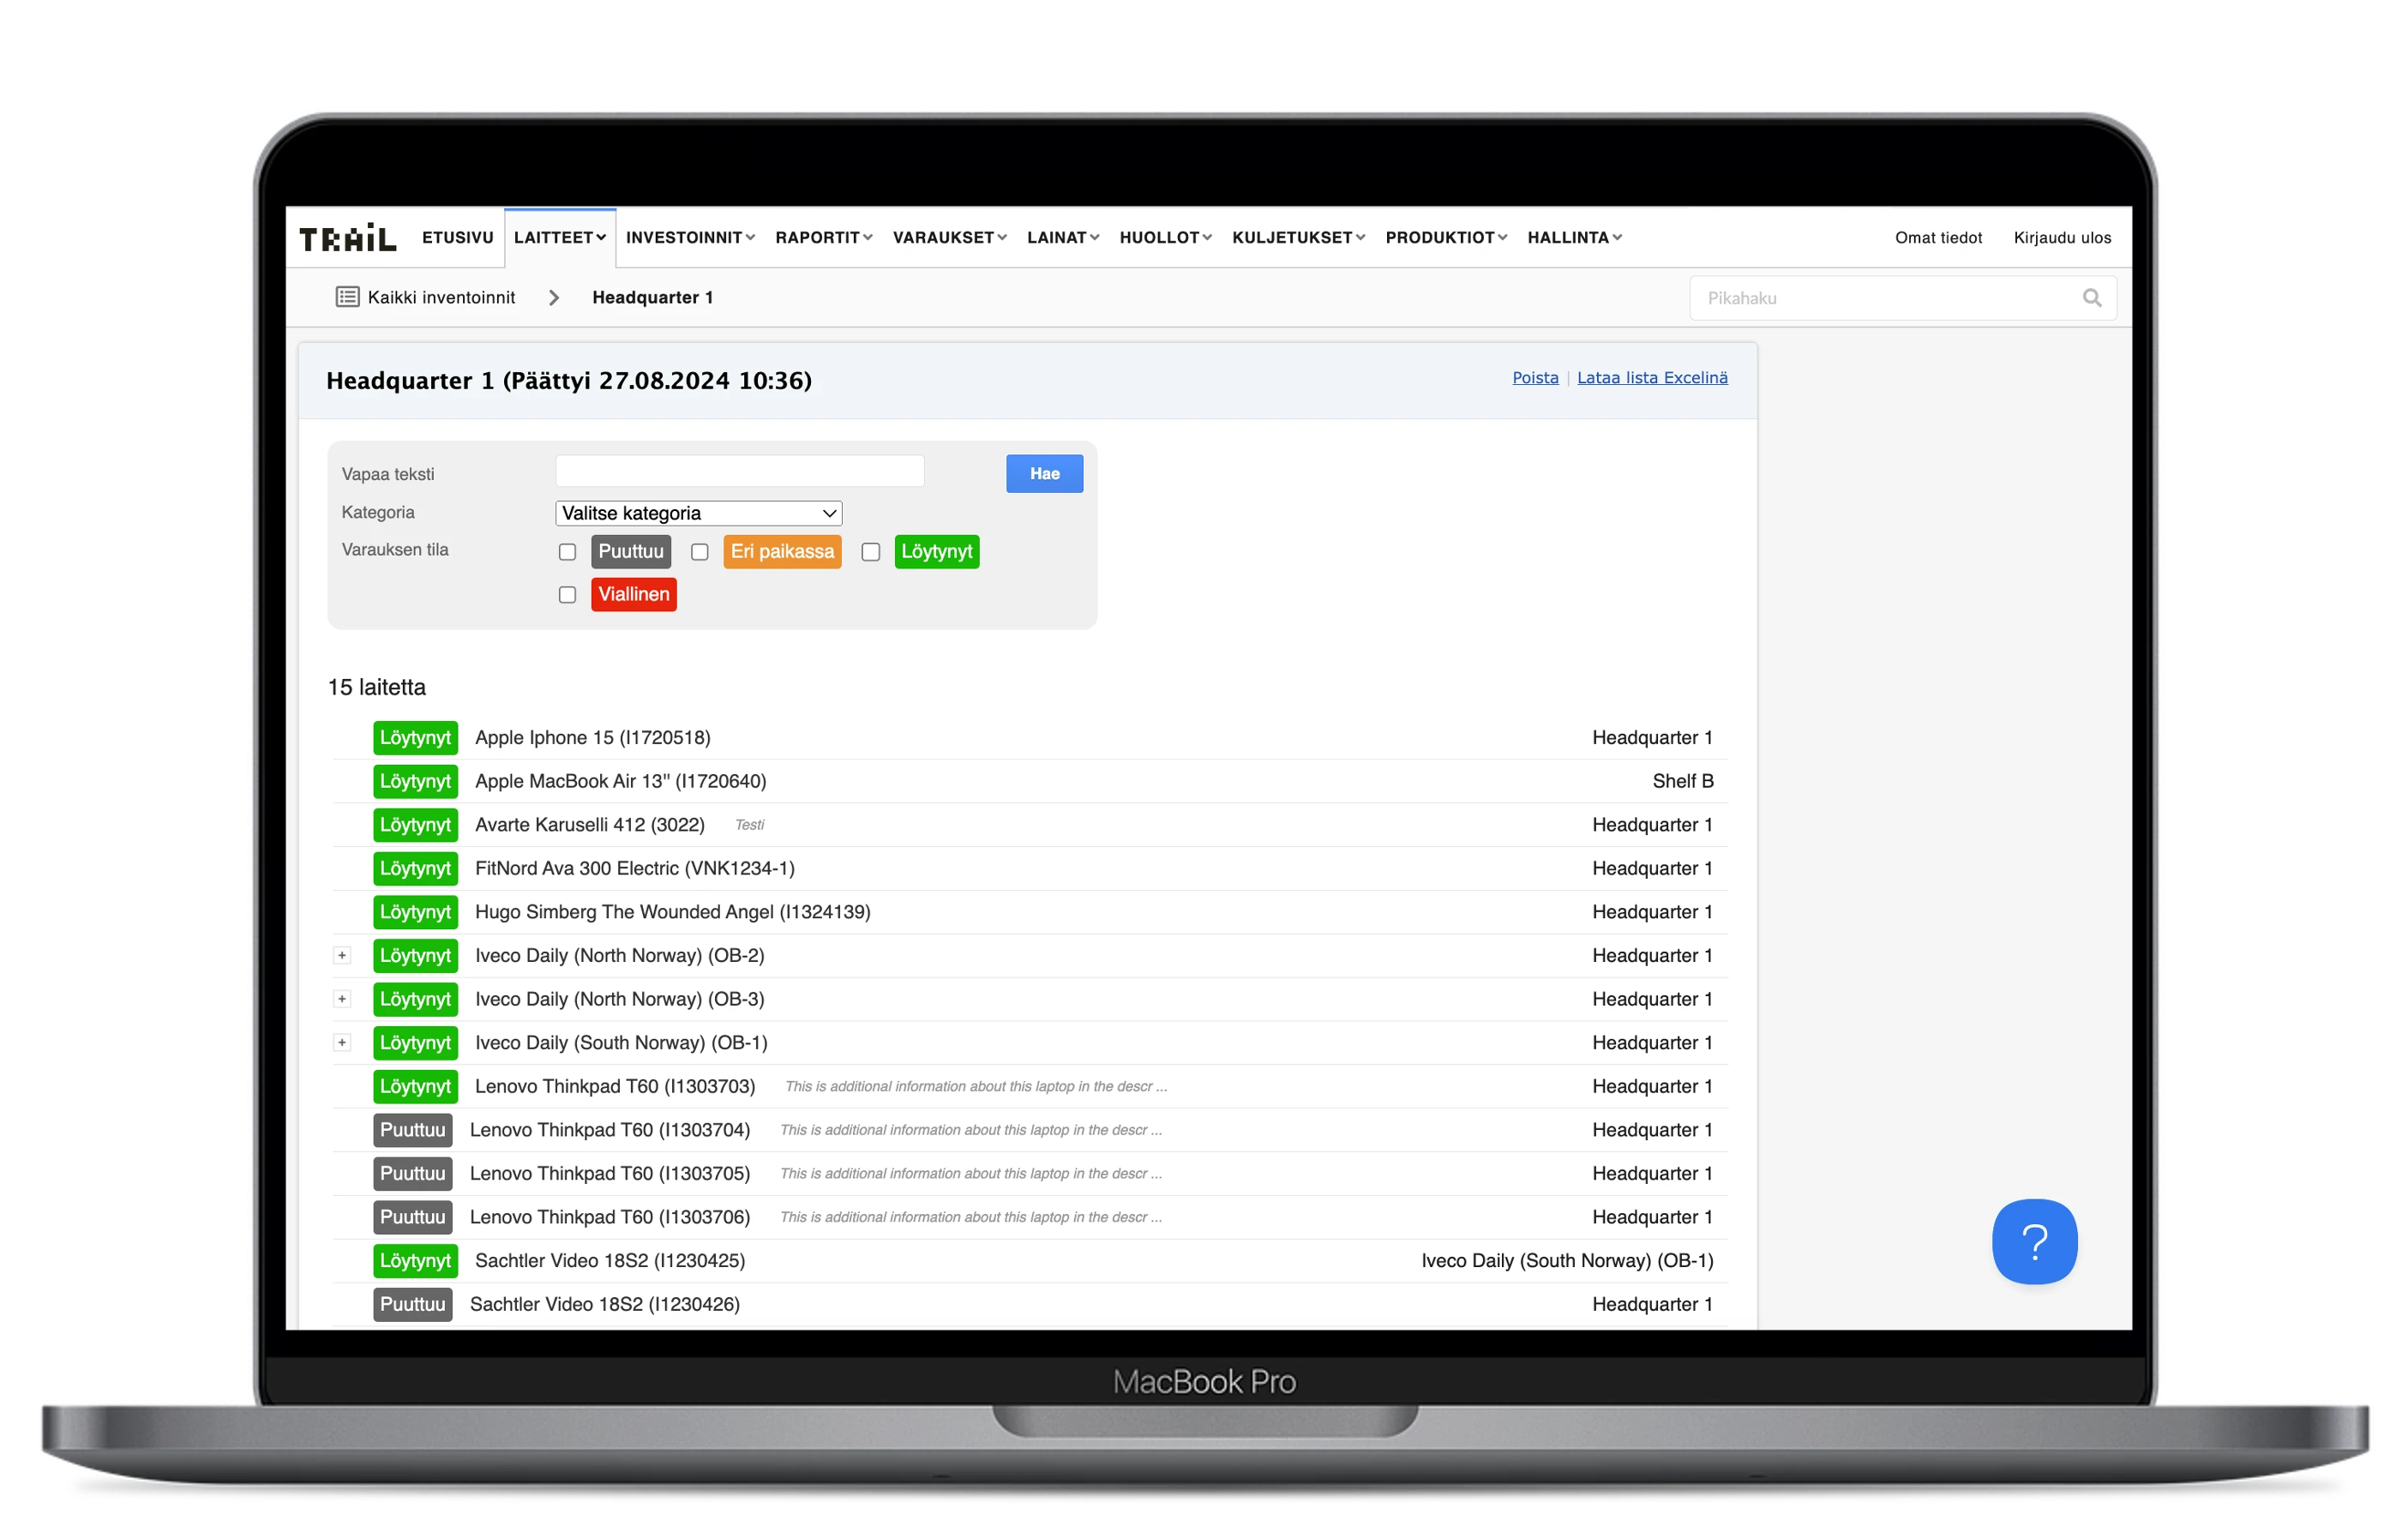Click the TRAIL logo

347,238
